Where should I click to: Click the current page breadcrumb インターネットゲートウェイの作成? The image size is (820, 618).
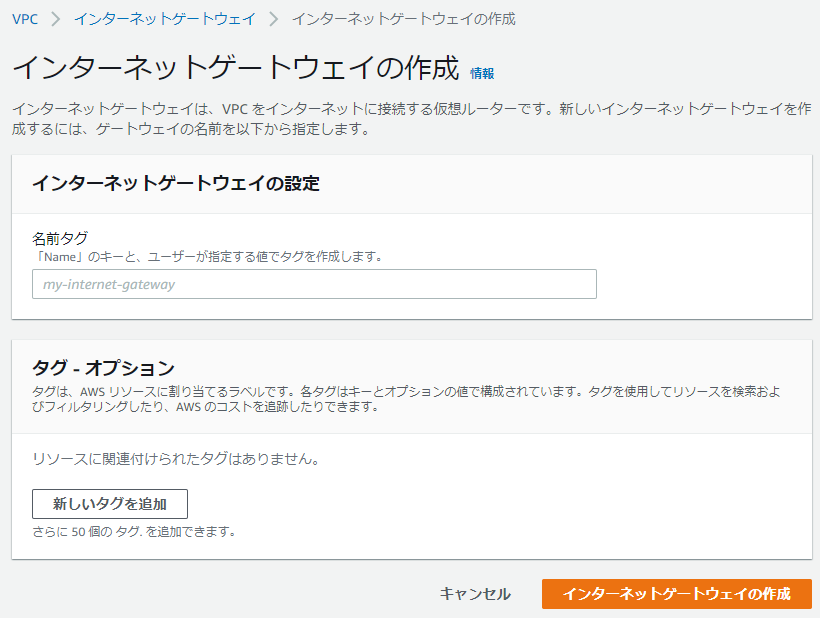coord(404,19)
